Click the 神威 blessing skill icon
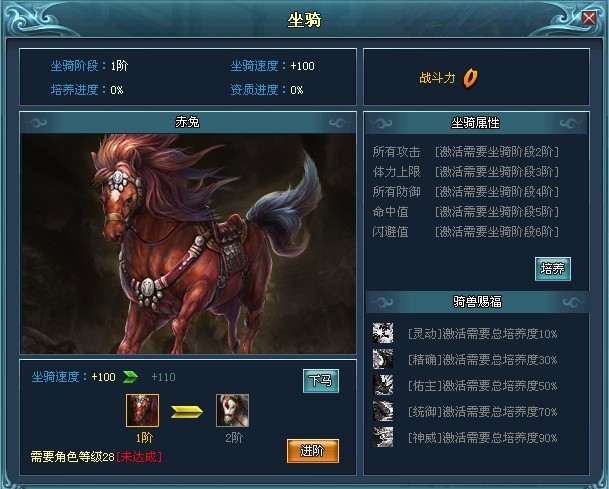 point(383,437)
